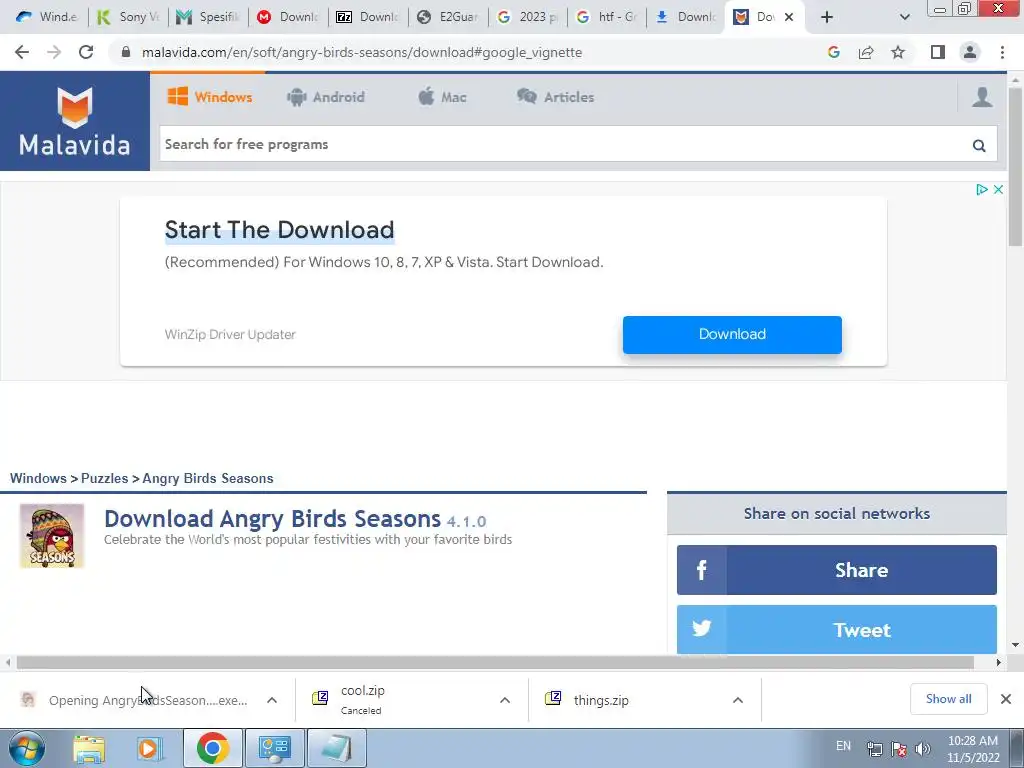Open the Articles section

point(556,97)
